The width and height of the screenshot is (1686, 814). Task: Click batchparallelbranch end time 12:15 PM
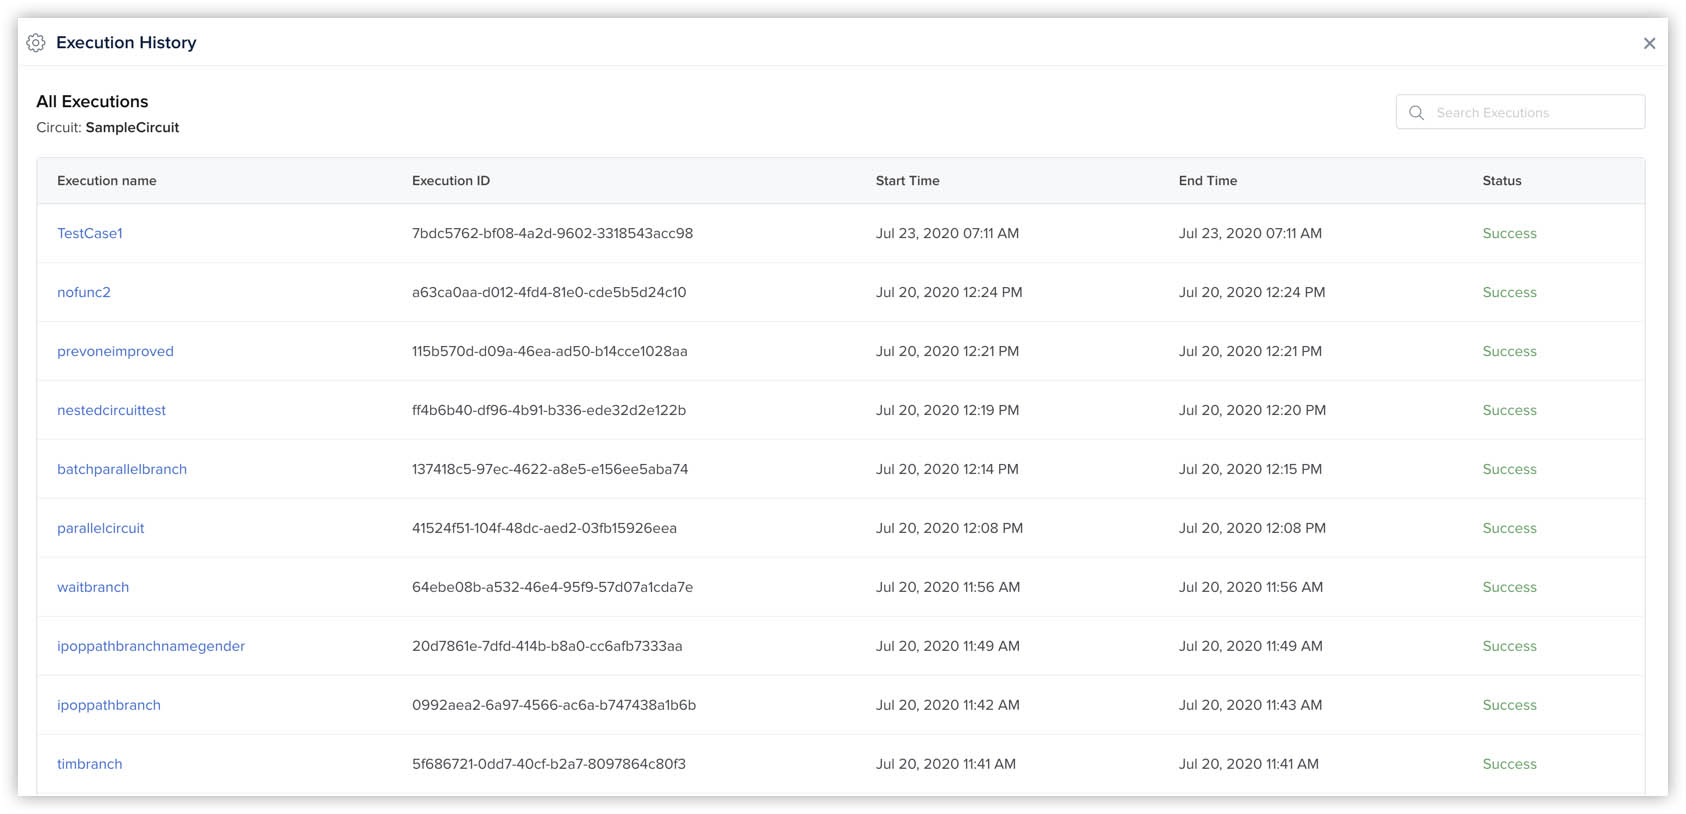coord(1250,469)
